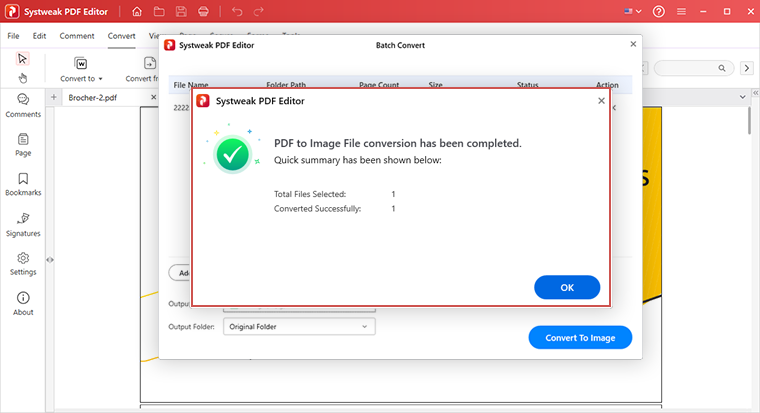Image resolution: width=760 pixels, height=413 pixels.
Task: Click the Open folder icon
Action: coord(159,12)
